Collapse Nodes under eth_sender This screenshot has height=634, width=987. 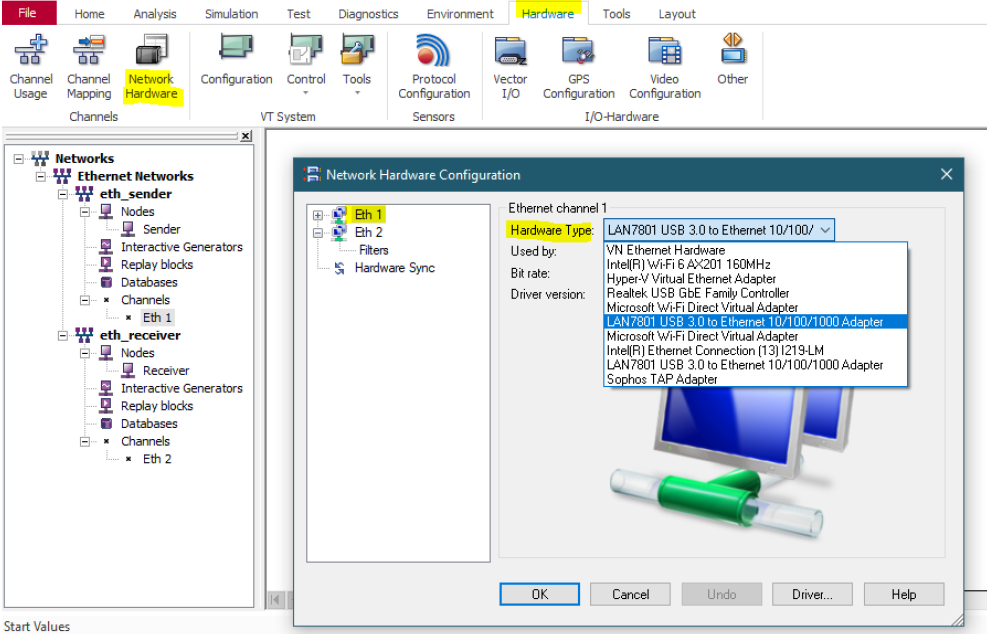[84, 212]
